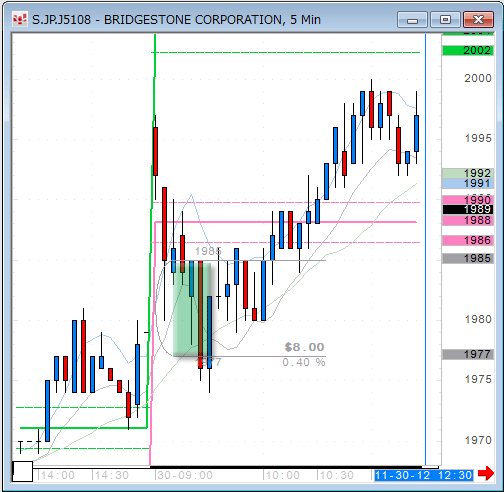Click the gray 1985 price label

pos(468,258)
